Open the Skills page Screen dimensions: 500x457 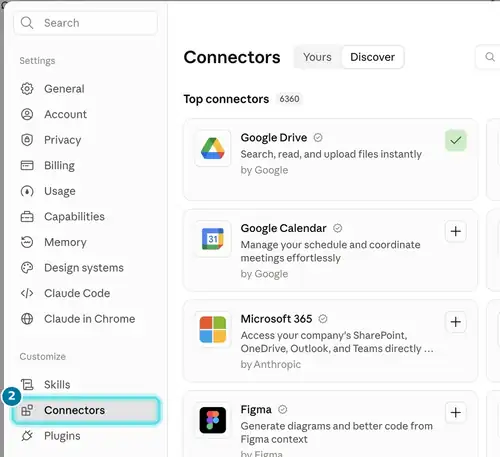coord(86,384)
